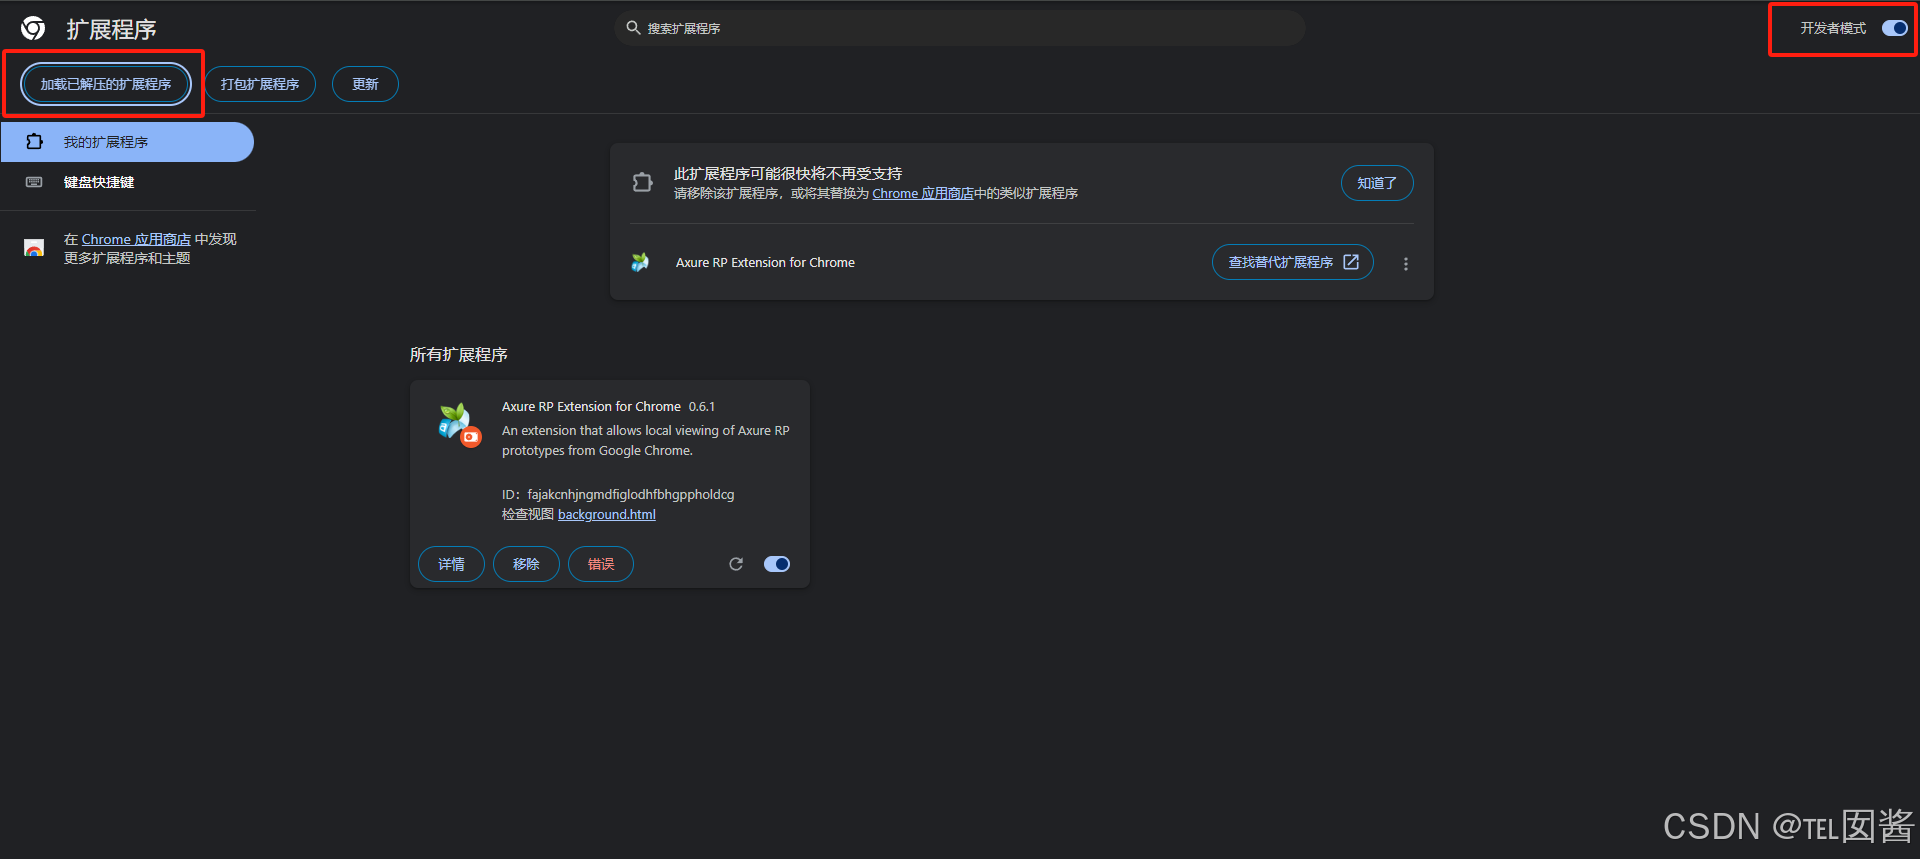Click the Chrome Web Store rainbow icon
1920x859 pixels.
[34, 248]
